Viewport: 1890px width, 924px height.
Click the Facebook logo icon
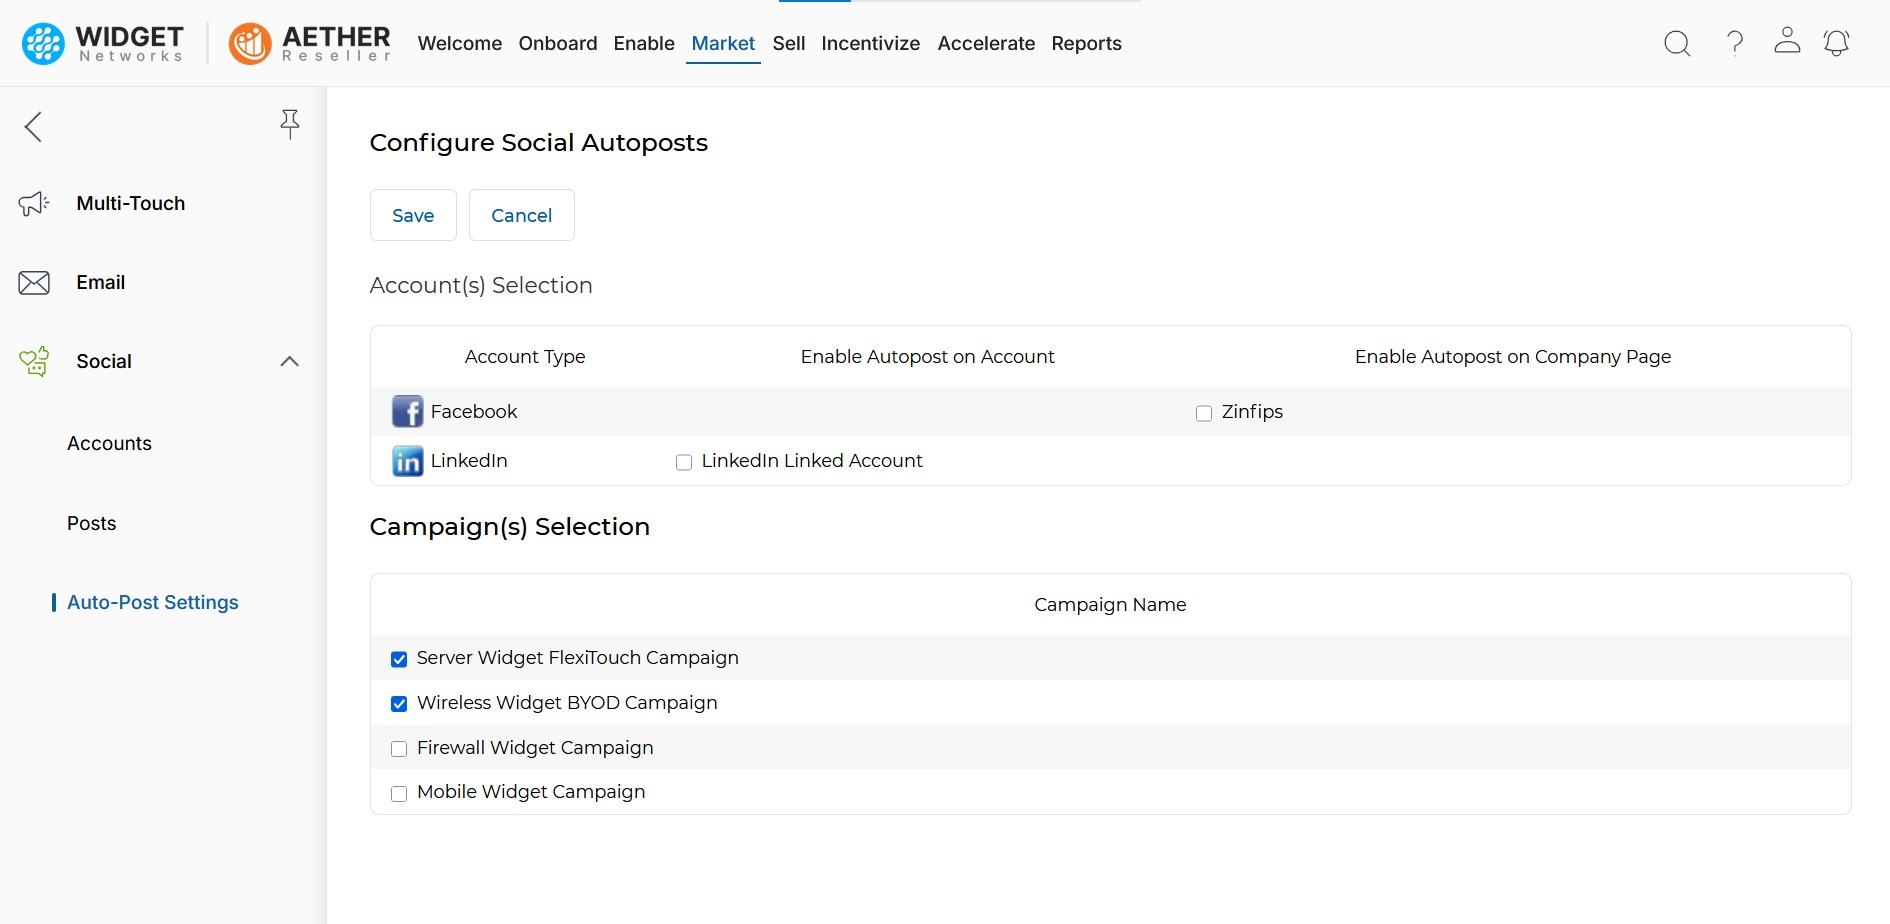(x=407, y=412)
